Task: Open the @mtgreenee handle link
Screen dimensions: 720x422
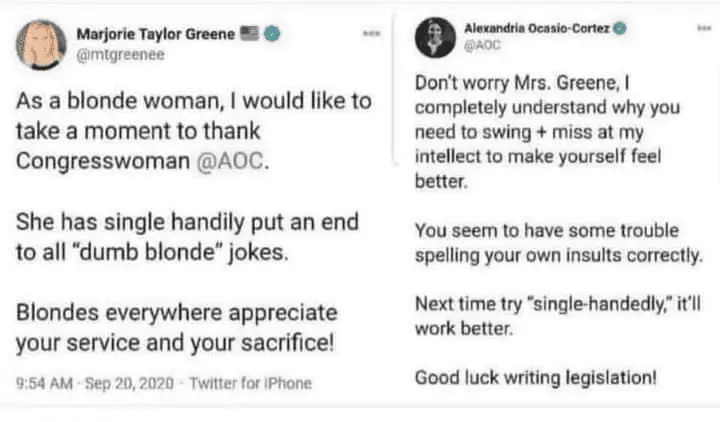Action: [120, 55]
